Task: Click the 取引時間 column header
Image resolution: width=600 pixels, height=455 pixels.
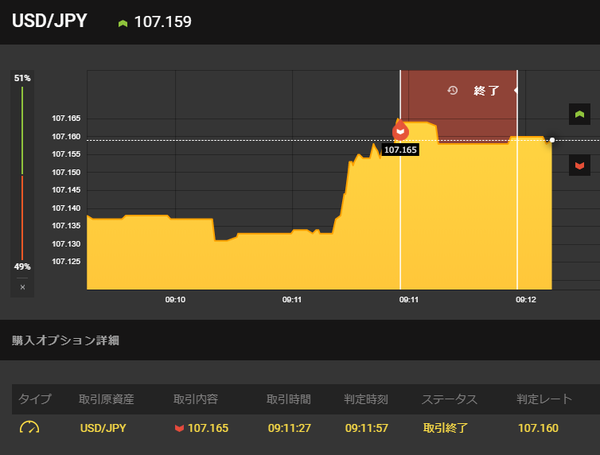Action: (289, 399)
